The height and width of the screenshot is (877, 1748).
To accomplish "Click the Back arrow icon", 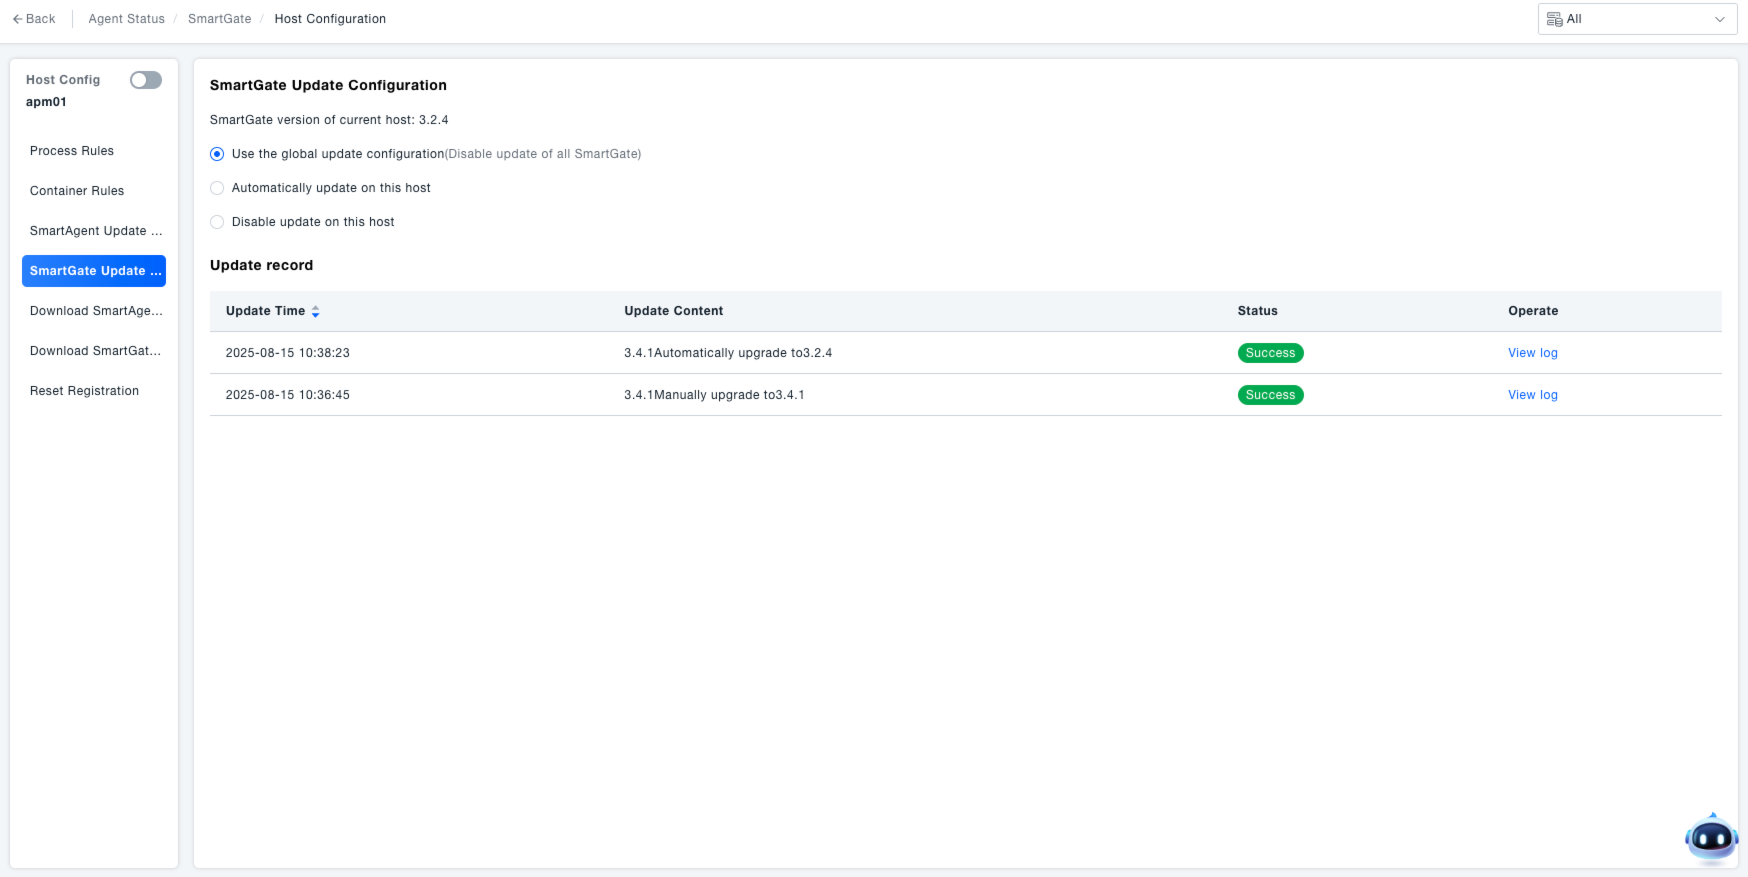I will click(17, 19).
